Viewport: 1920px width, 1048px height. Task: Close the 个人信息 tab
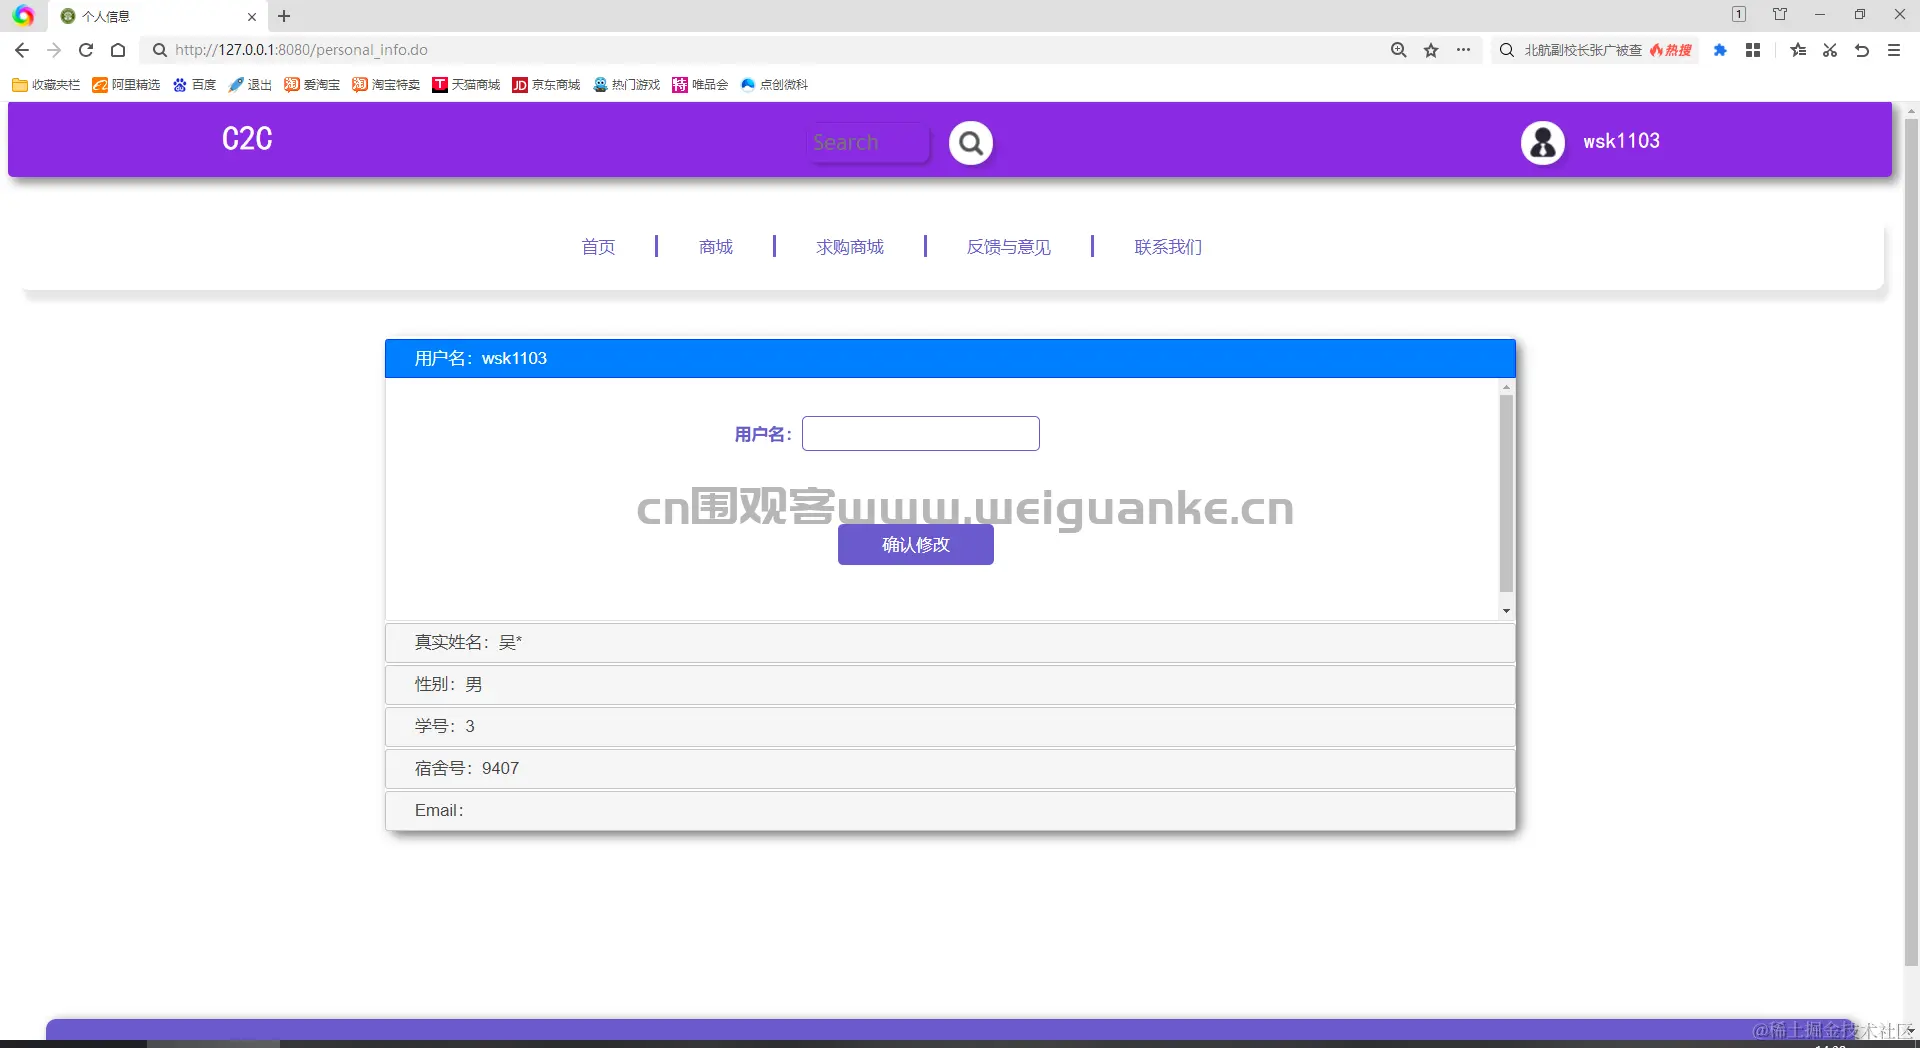252,16
